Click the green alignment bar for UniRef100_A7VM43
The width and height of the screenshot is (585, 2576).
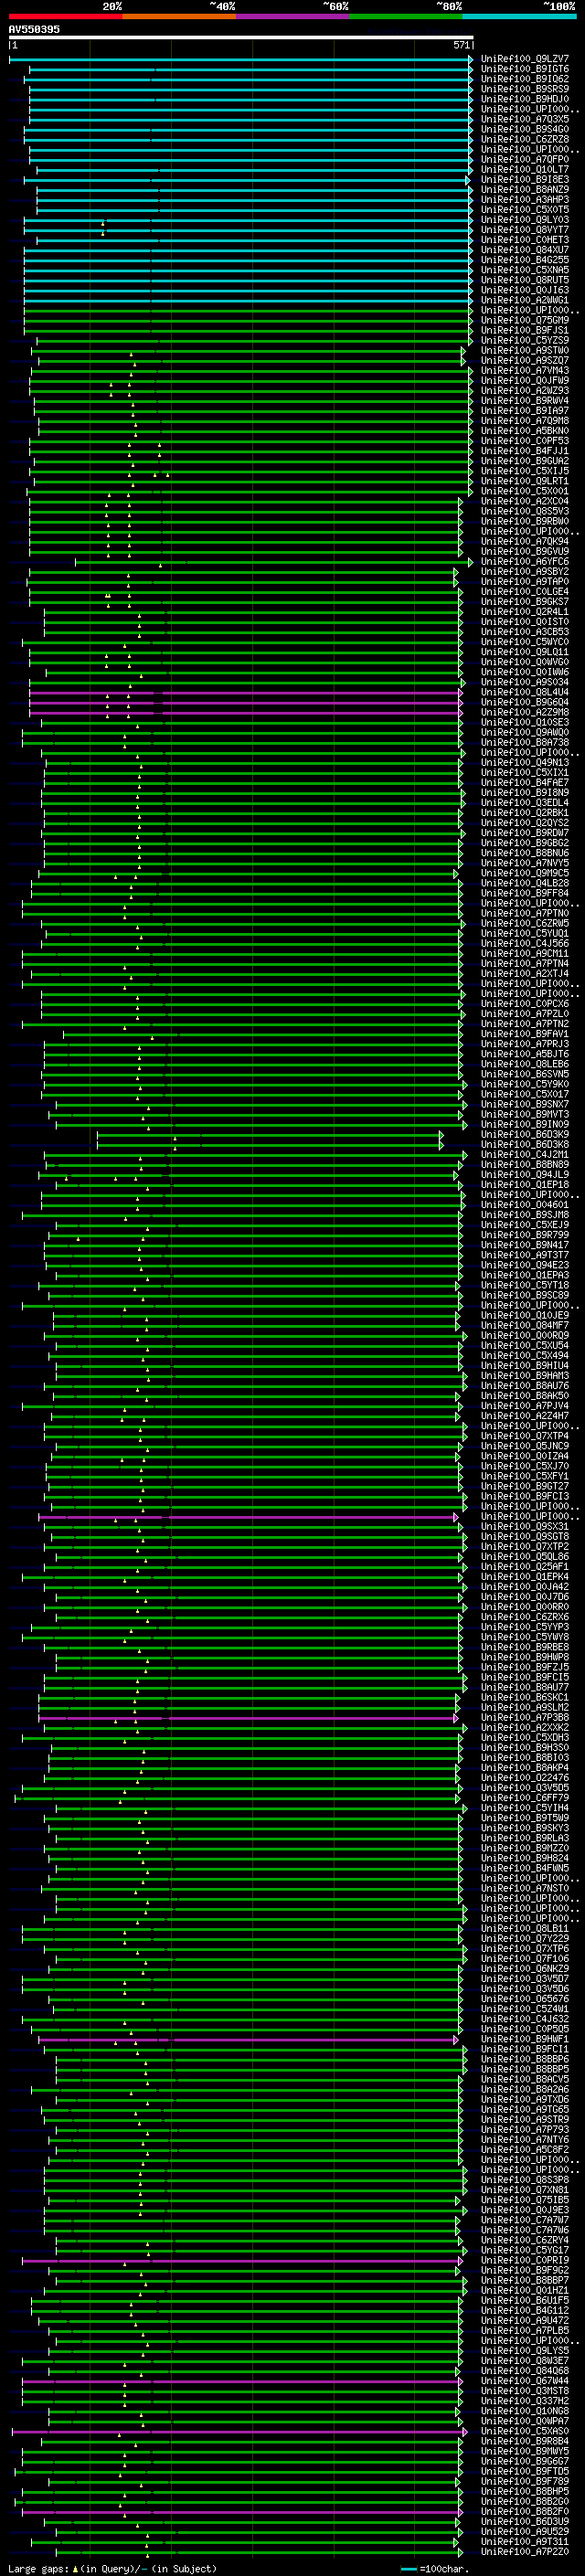[x=250, y=371]
